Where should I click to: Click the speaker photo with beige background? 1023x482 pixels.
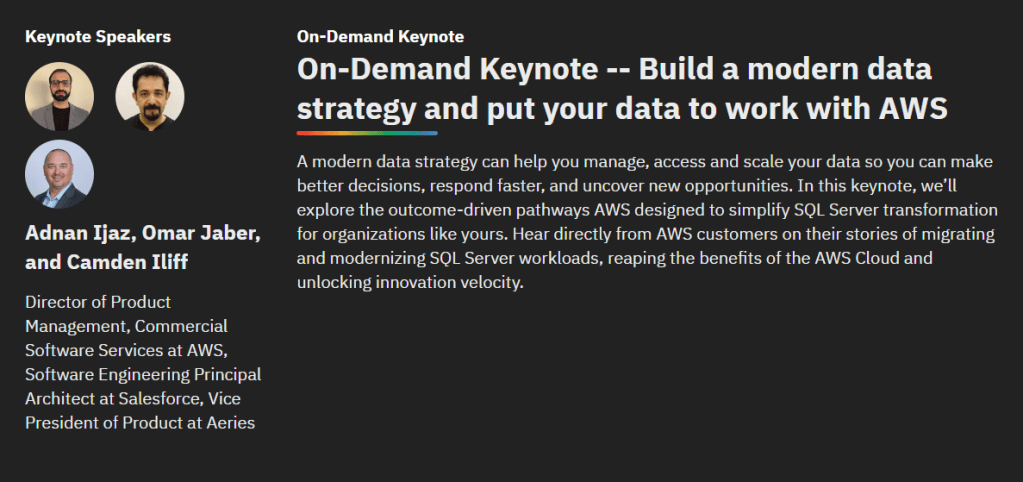point(59,97)
